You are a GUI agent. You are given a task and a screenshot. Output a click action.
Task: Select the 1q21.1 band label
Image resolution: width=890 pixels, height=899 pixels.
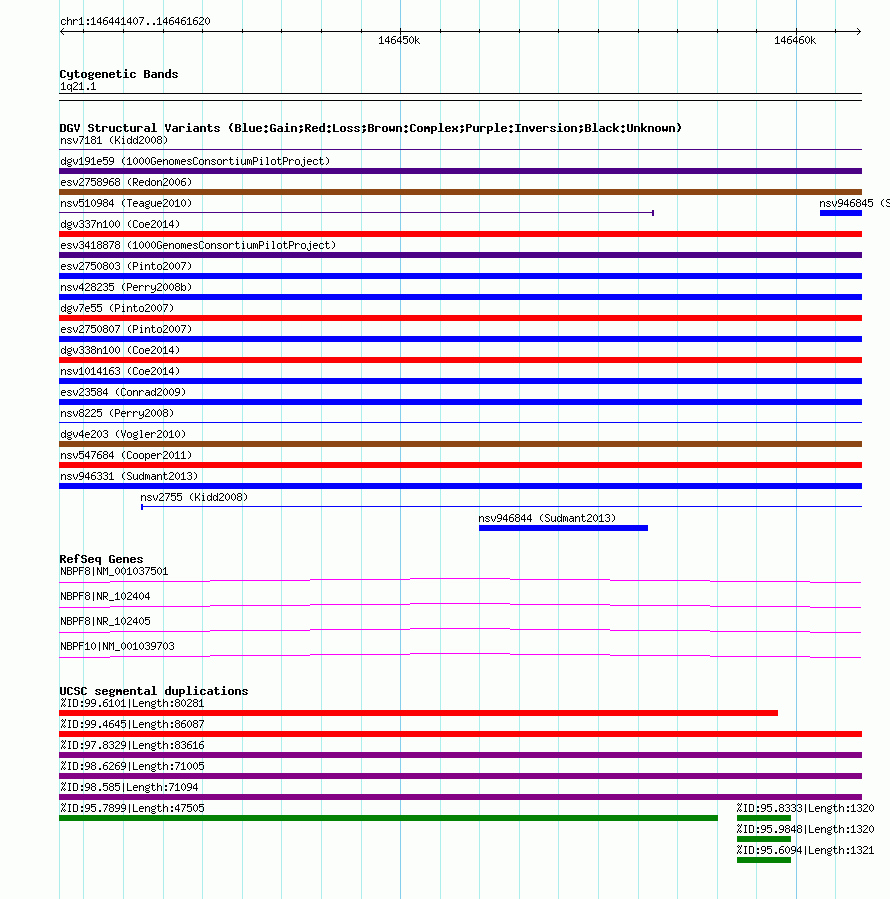tap(78, 87)
